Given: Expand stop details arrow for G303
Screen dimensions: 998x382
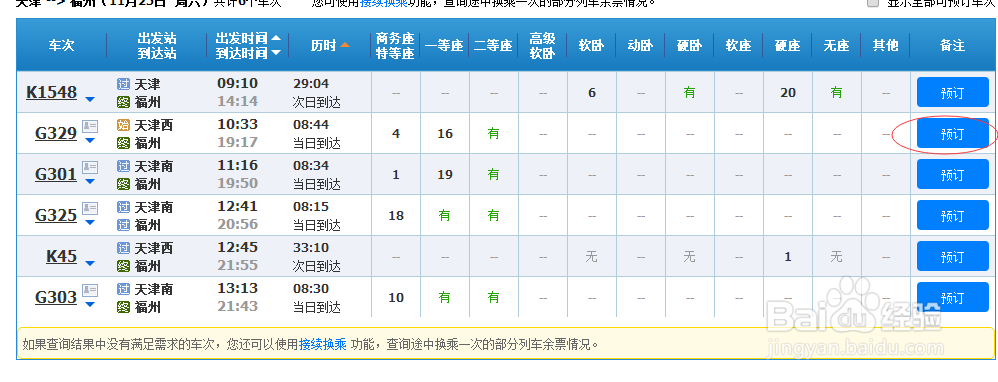Looking at the screenshot, I should [x=90, y=304].
